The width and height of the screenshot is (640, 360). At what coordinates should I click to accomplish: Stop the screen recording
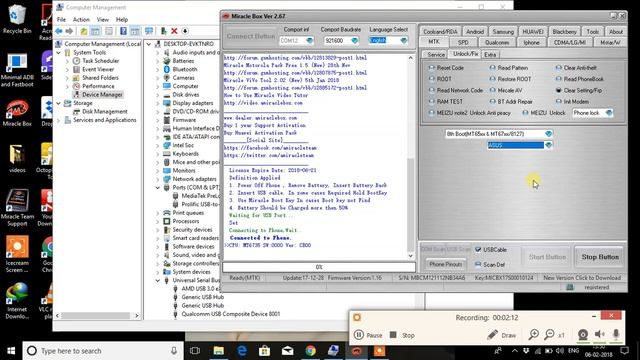(x=402, y=335)
